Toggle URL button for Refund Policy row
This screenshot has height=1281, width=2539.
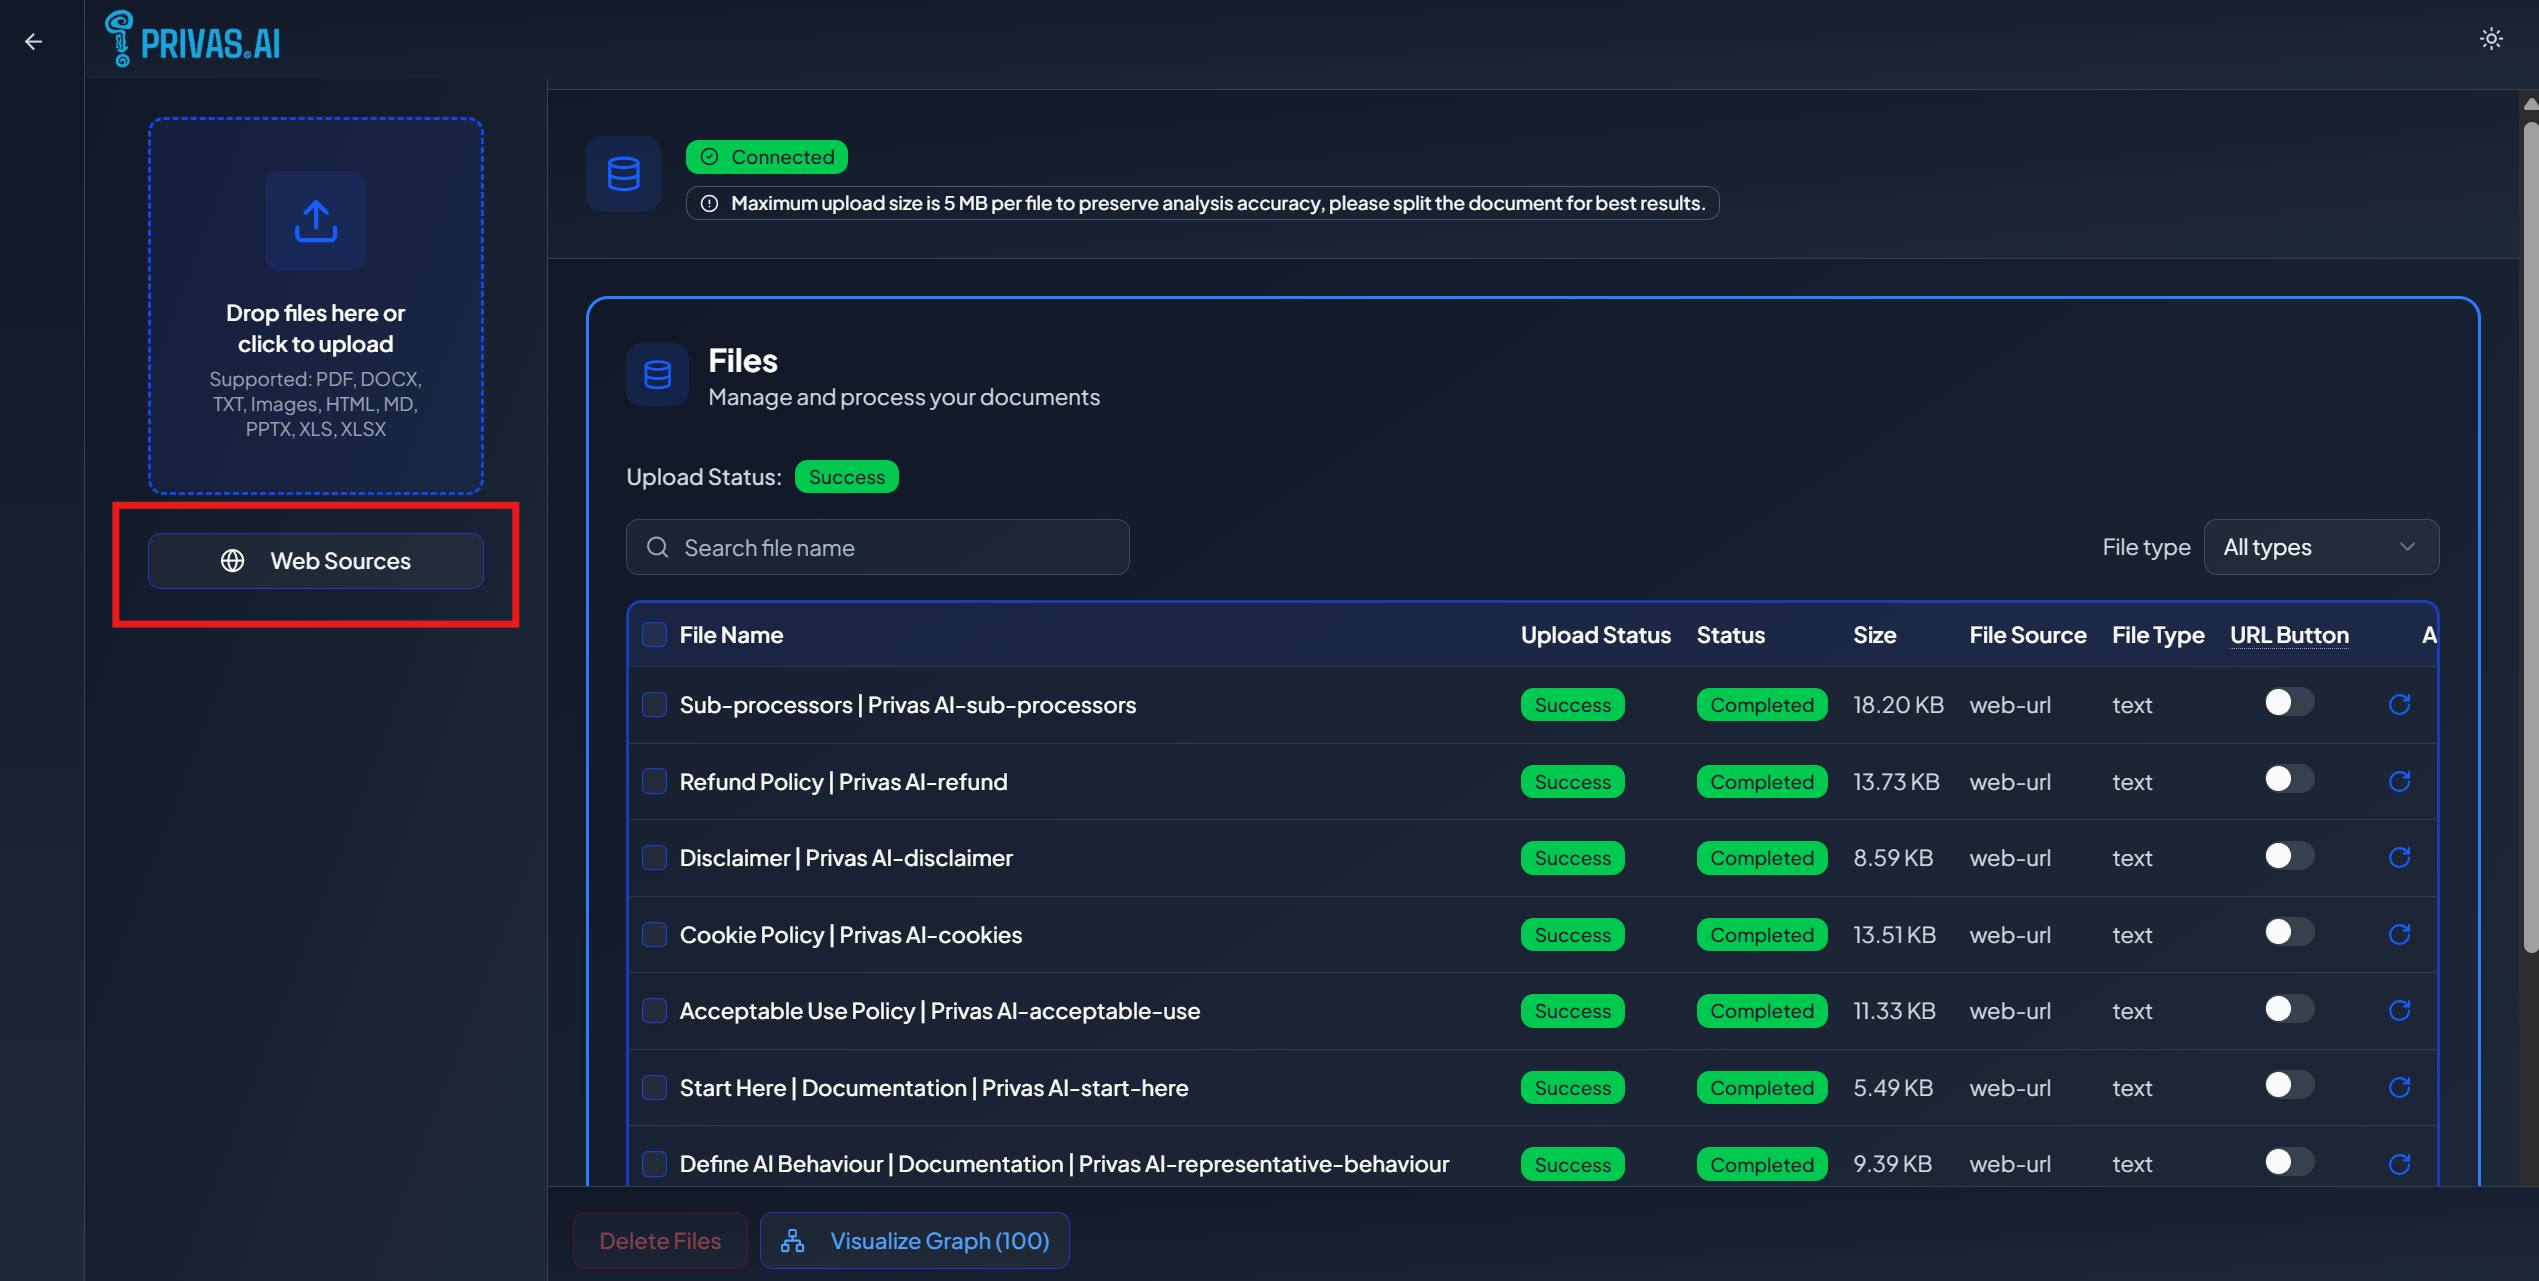coord(2289,779)
